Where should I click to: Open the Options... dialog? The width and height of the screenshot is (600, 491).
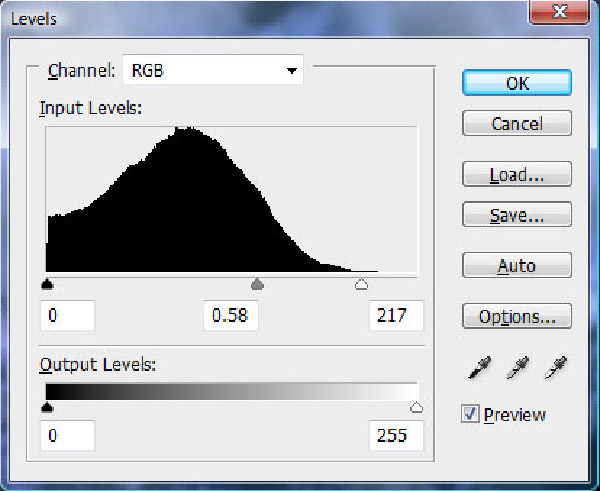click(x=517, y=316)
